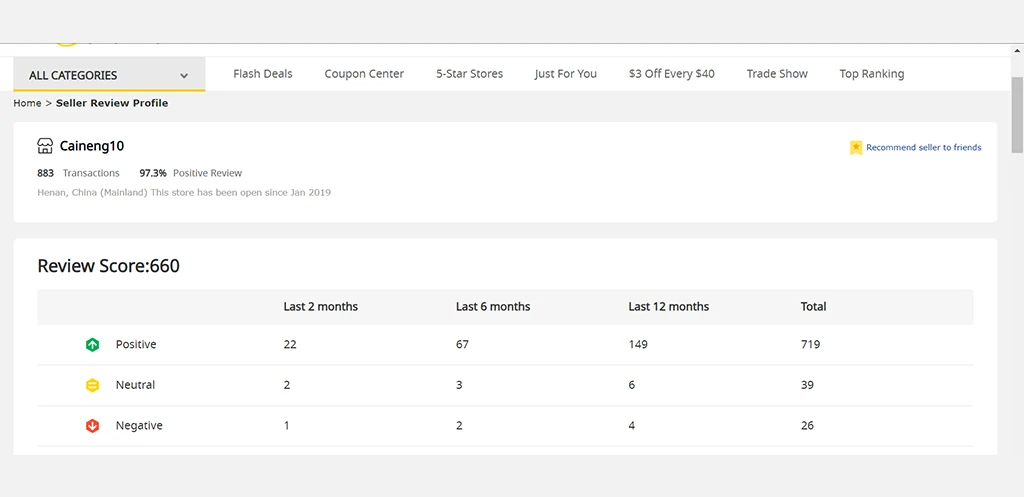Open the Flash Deals menu item
1024x497 pixels.
(263, 74)
